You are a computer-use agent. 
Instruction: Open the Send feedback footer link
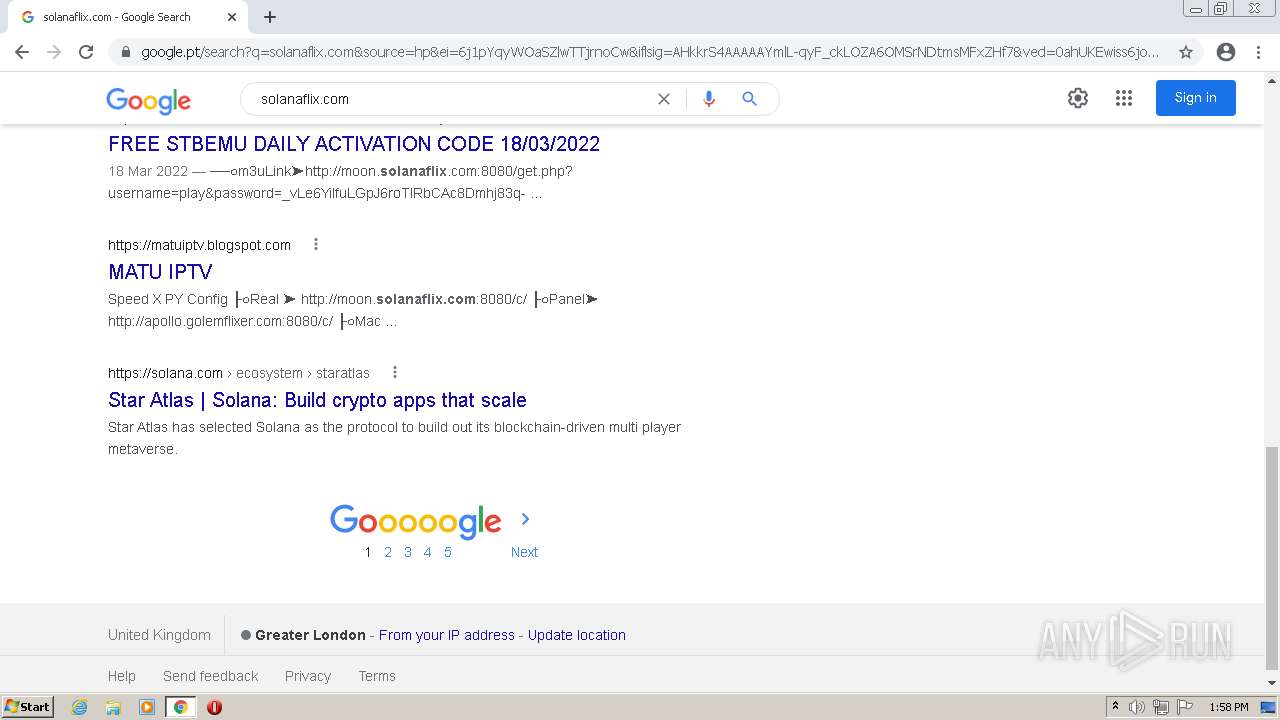pos(211,676)
